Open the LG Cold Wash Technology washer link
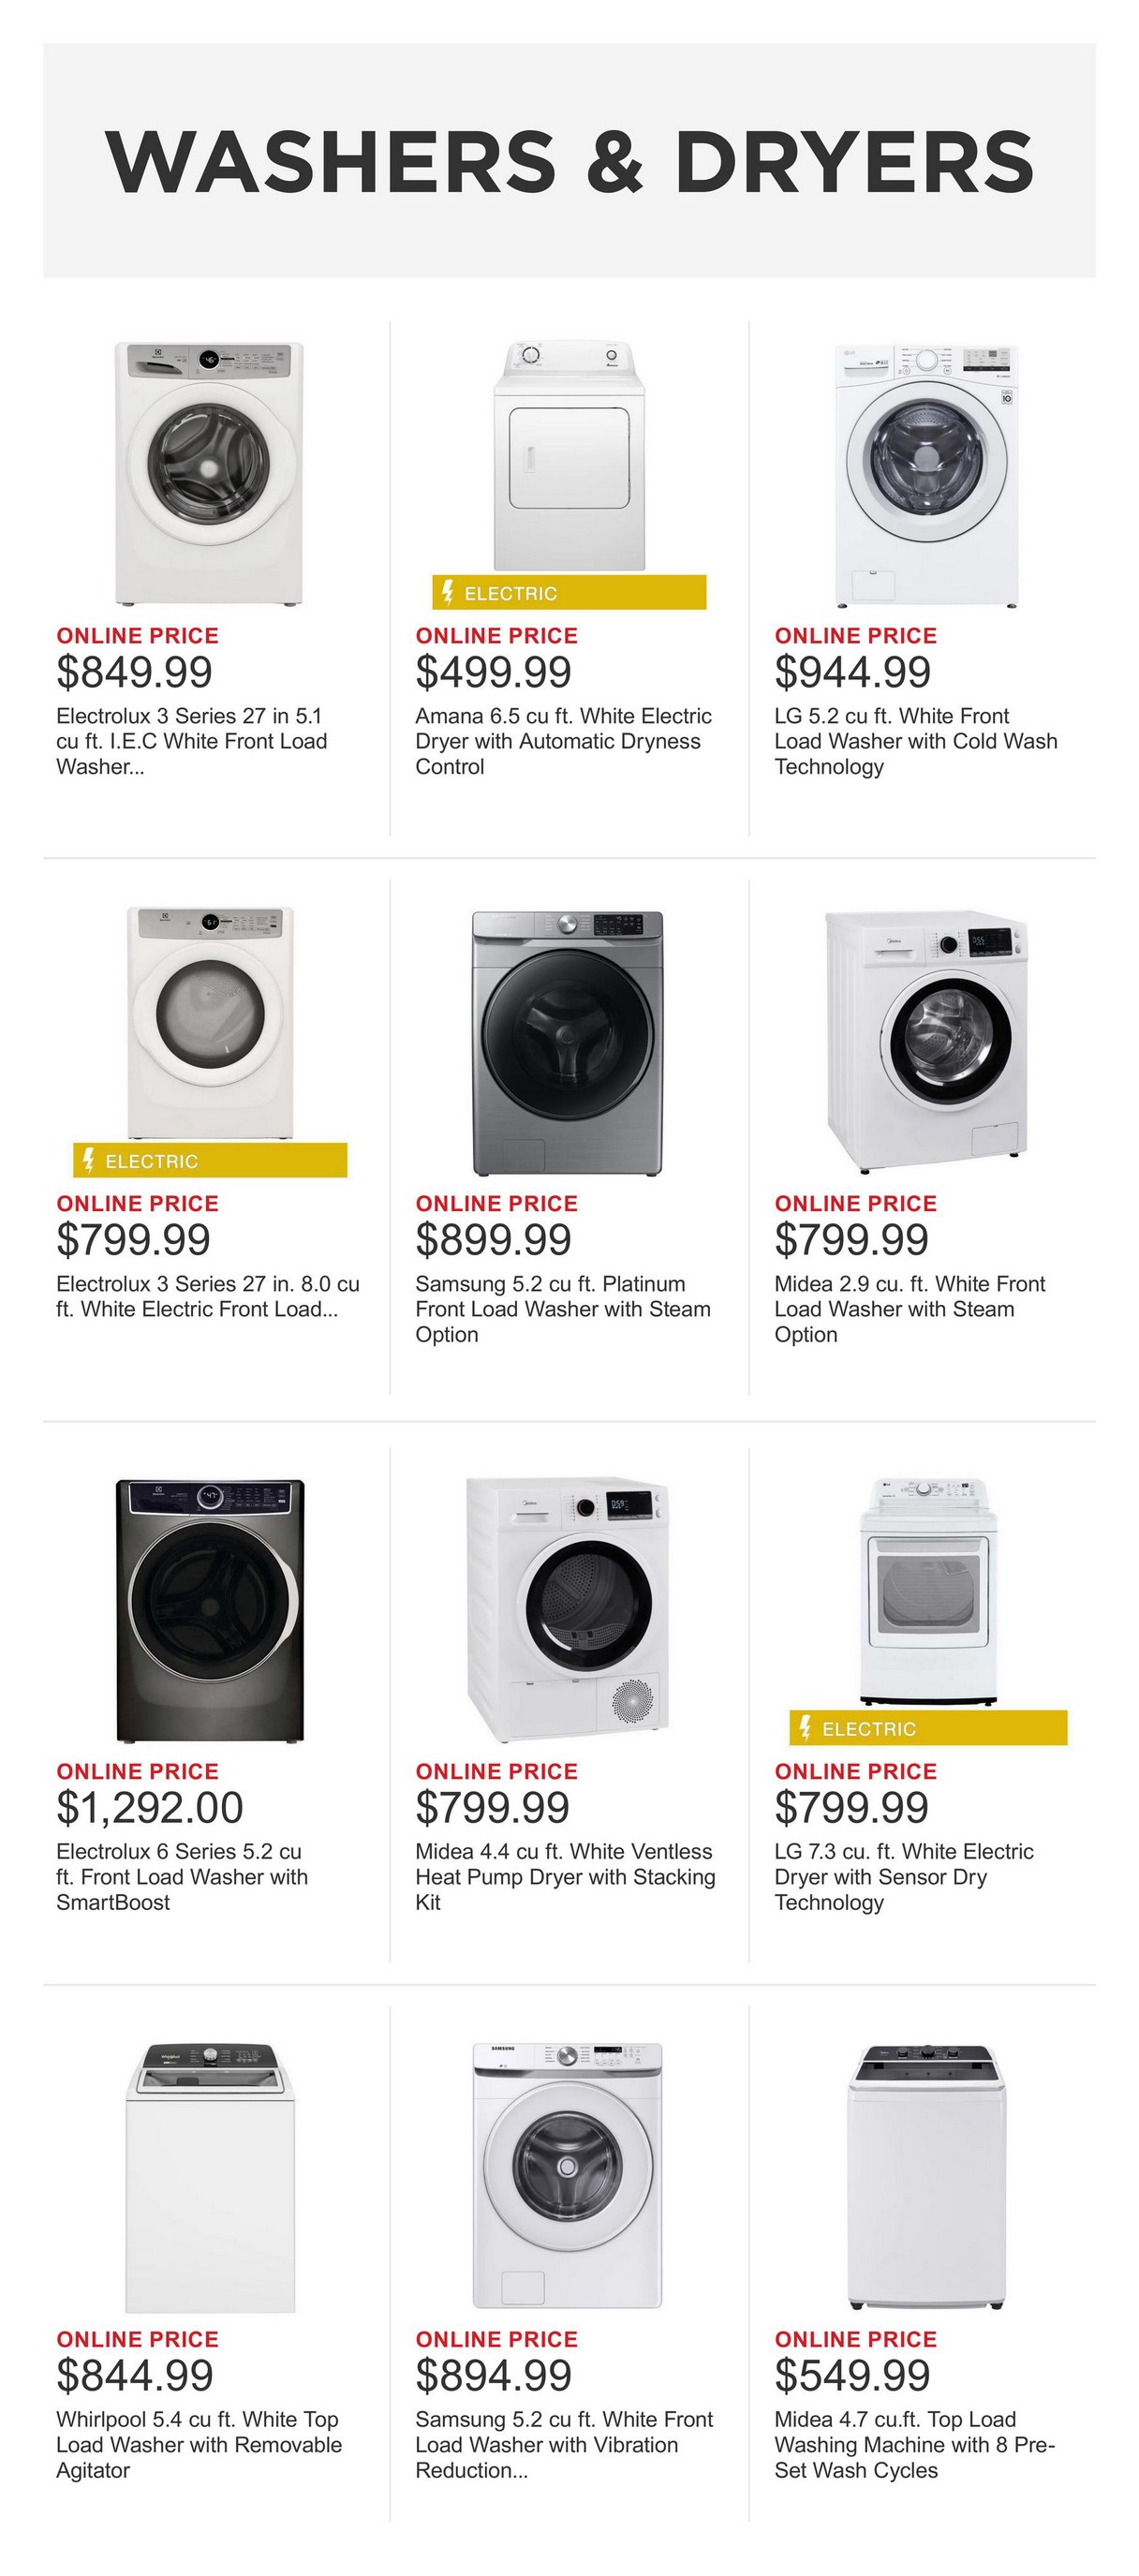The height and width of the screenshot is (2576, 1139). tap(915, 741)
